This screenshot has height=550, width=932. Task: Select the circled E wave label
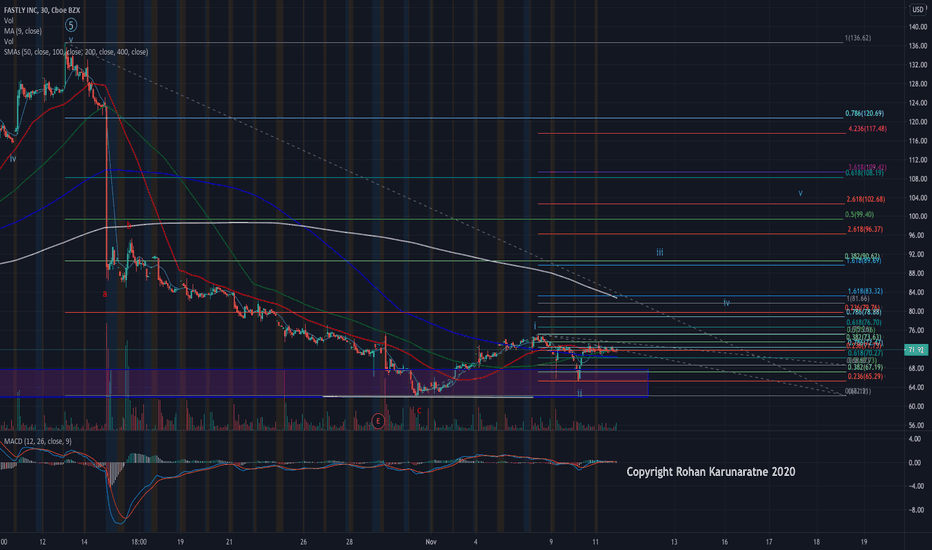click(377, 421)
